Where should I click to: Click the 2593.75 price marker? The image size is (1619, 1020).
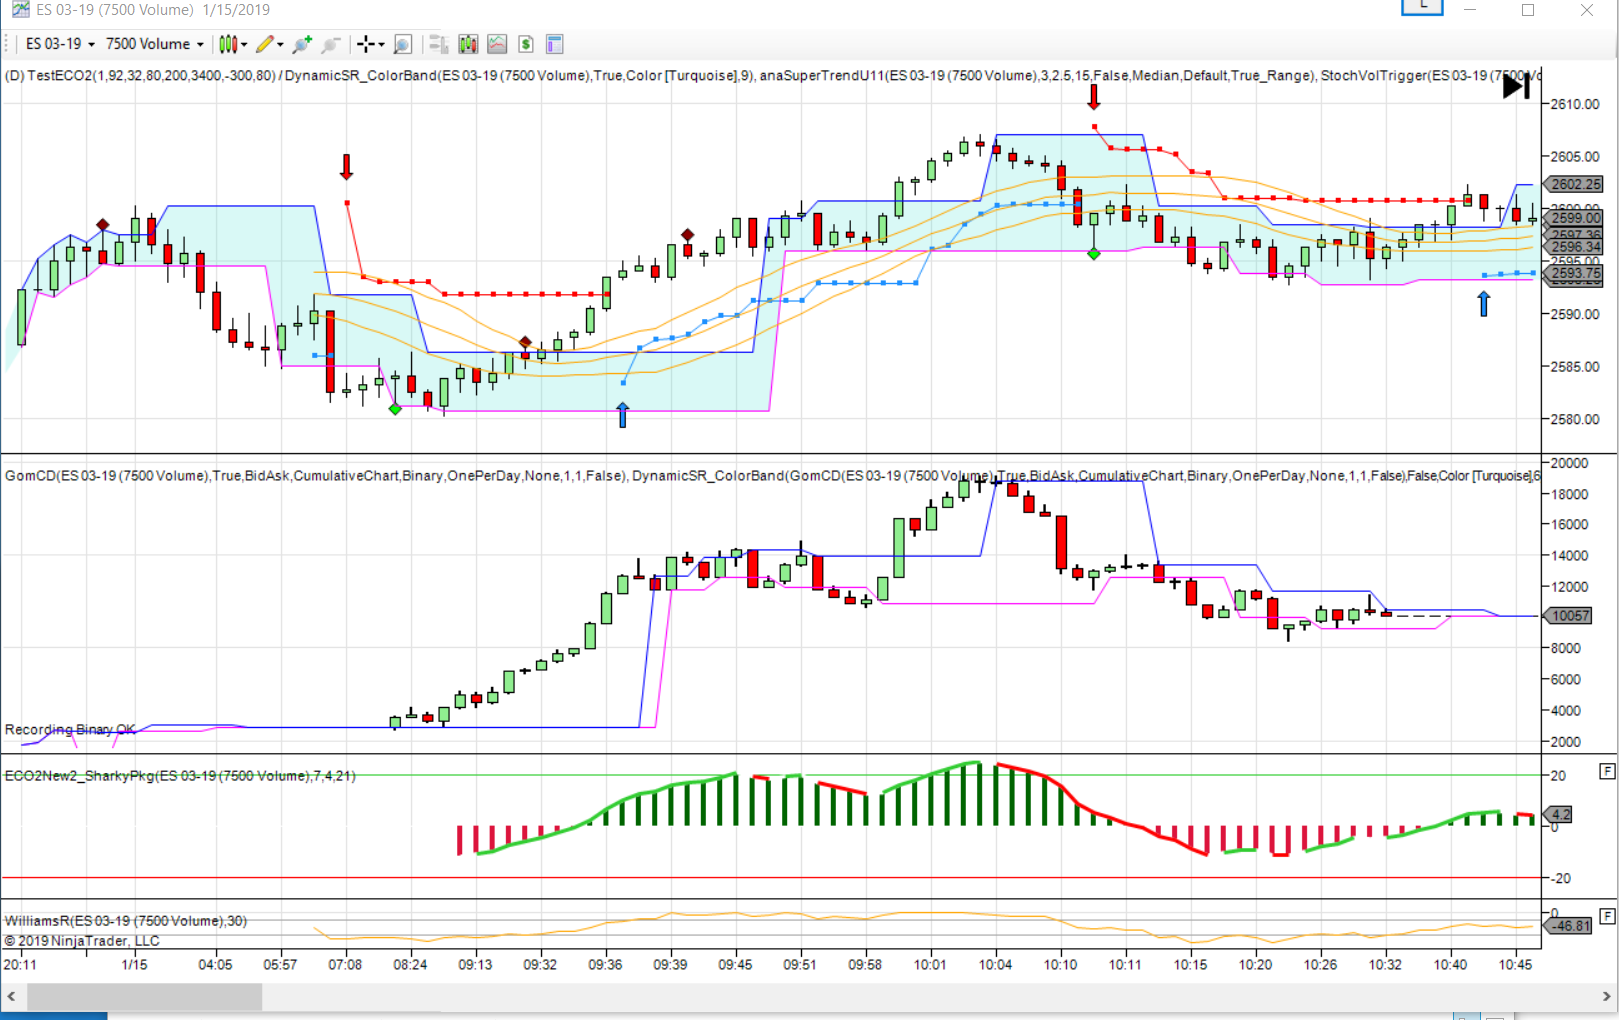click(x=1574, y=273)
